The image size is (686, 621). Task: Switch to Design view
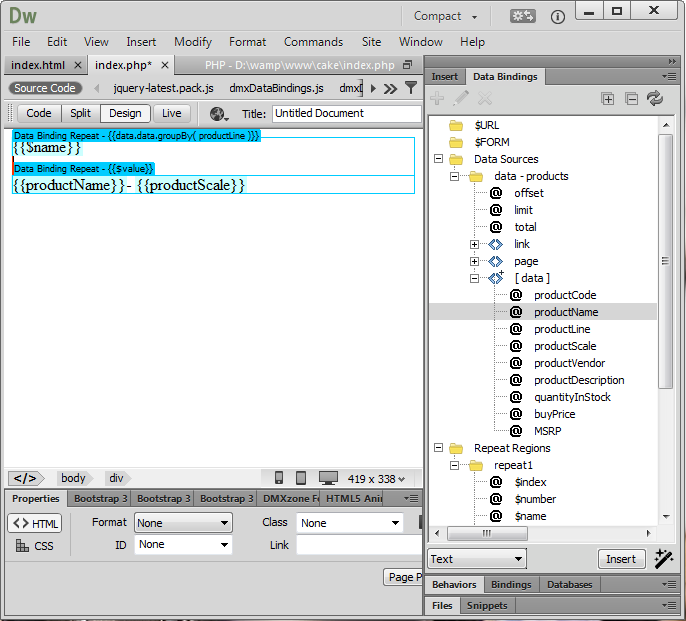pyautogui.click(x=125, y=113)
